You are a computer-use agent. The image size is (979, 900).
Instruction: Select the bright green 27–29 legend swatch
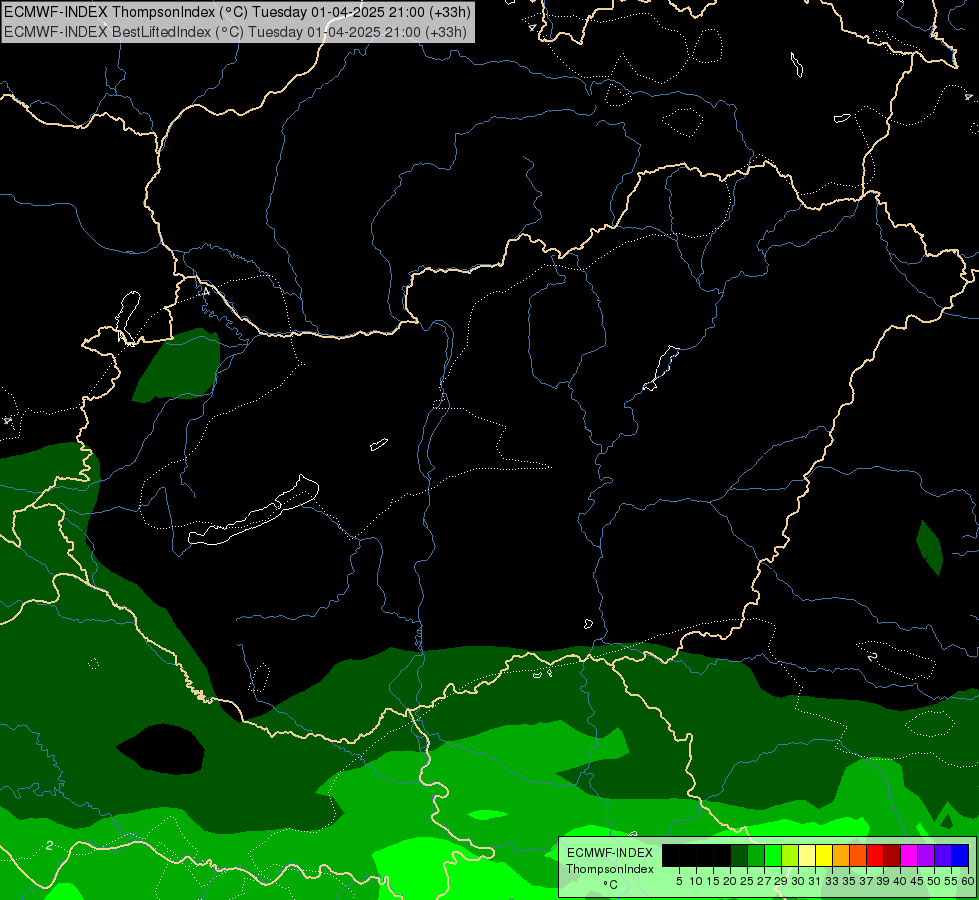[773, 855]
